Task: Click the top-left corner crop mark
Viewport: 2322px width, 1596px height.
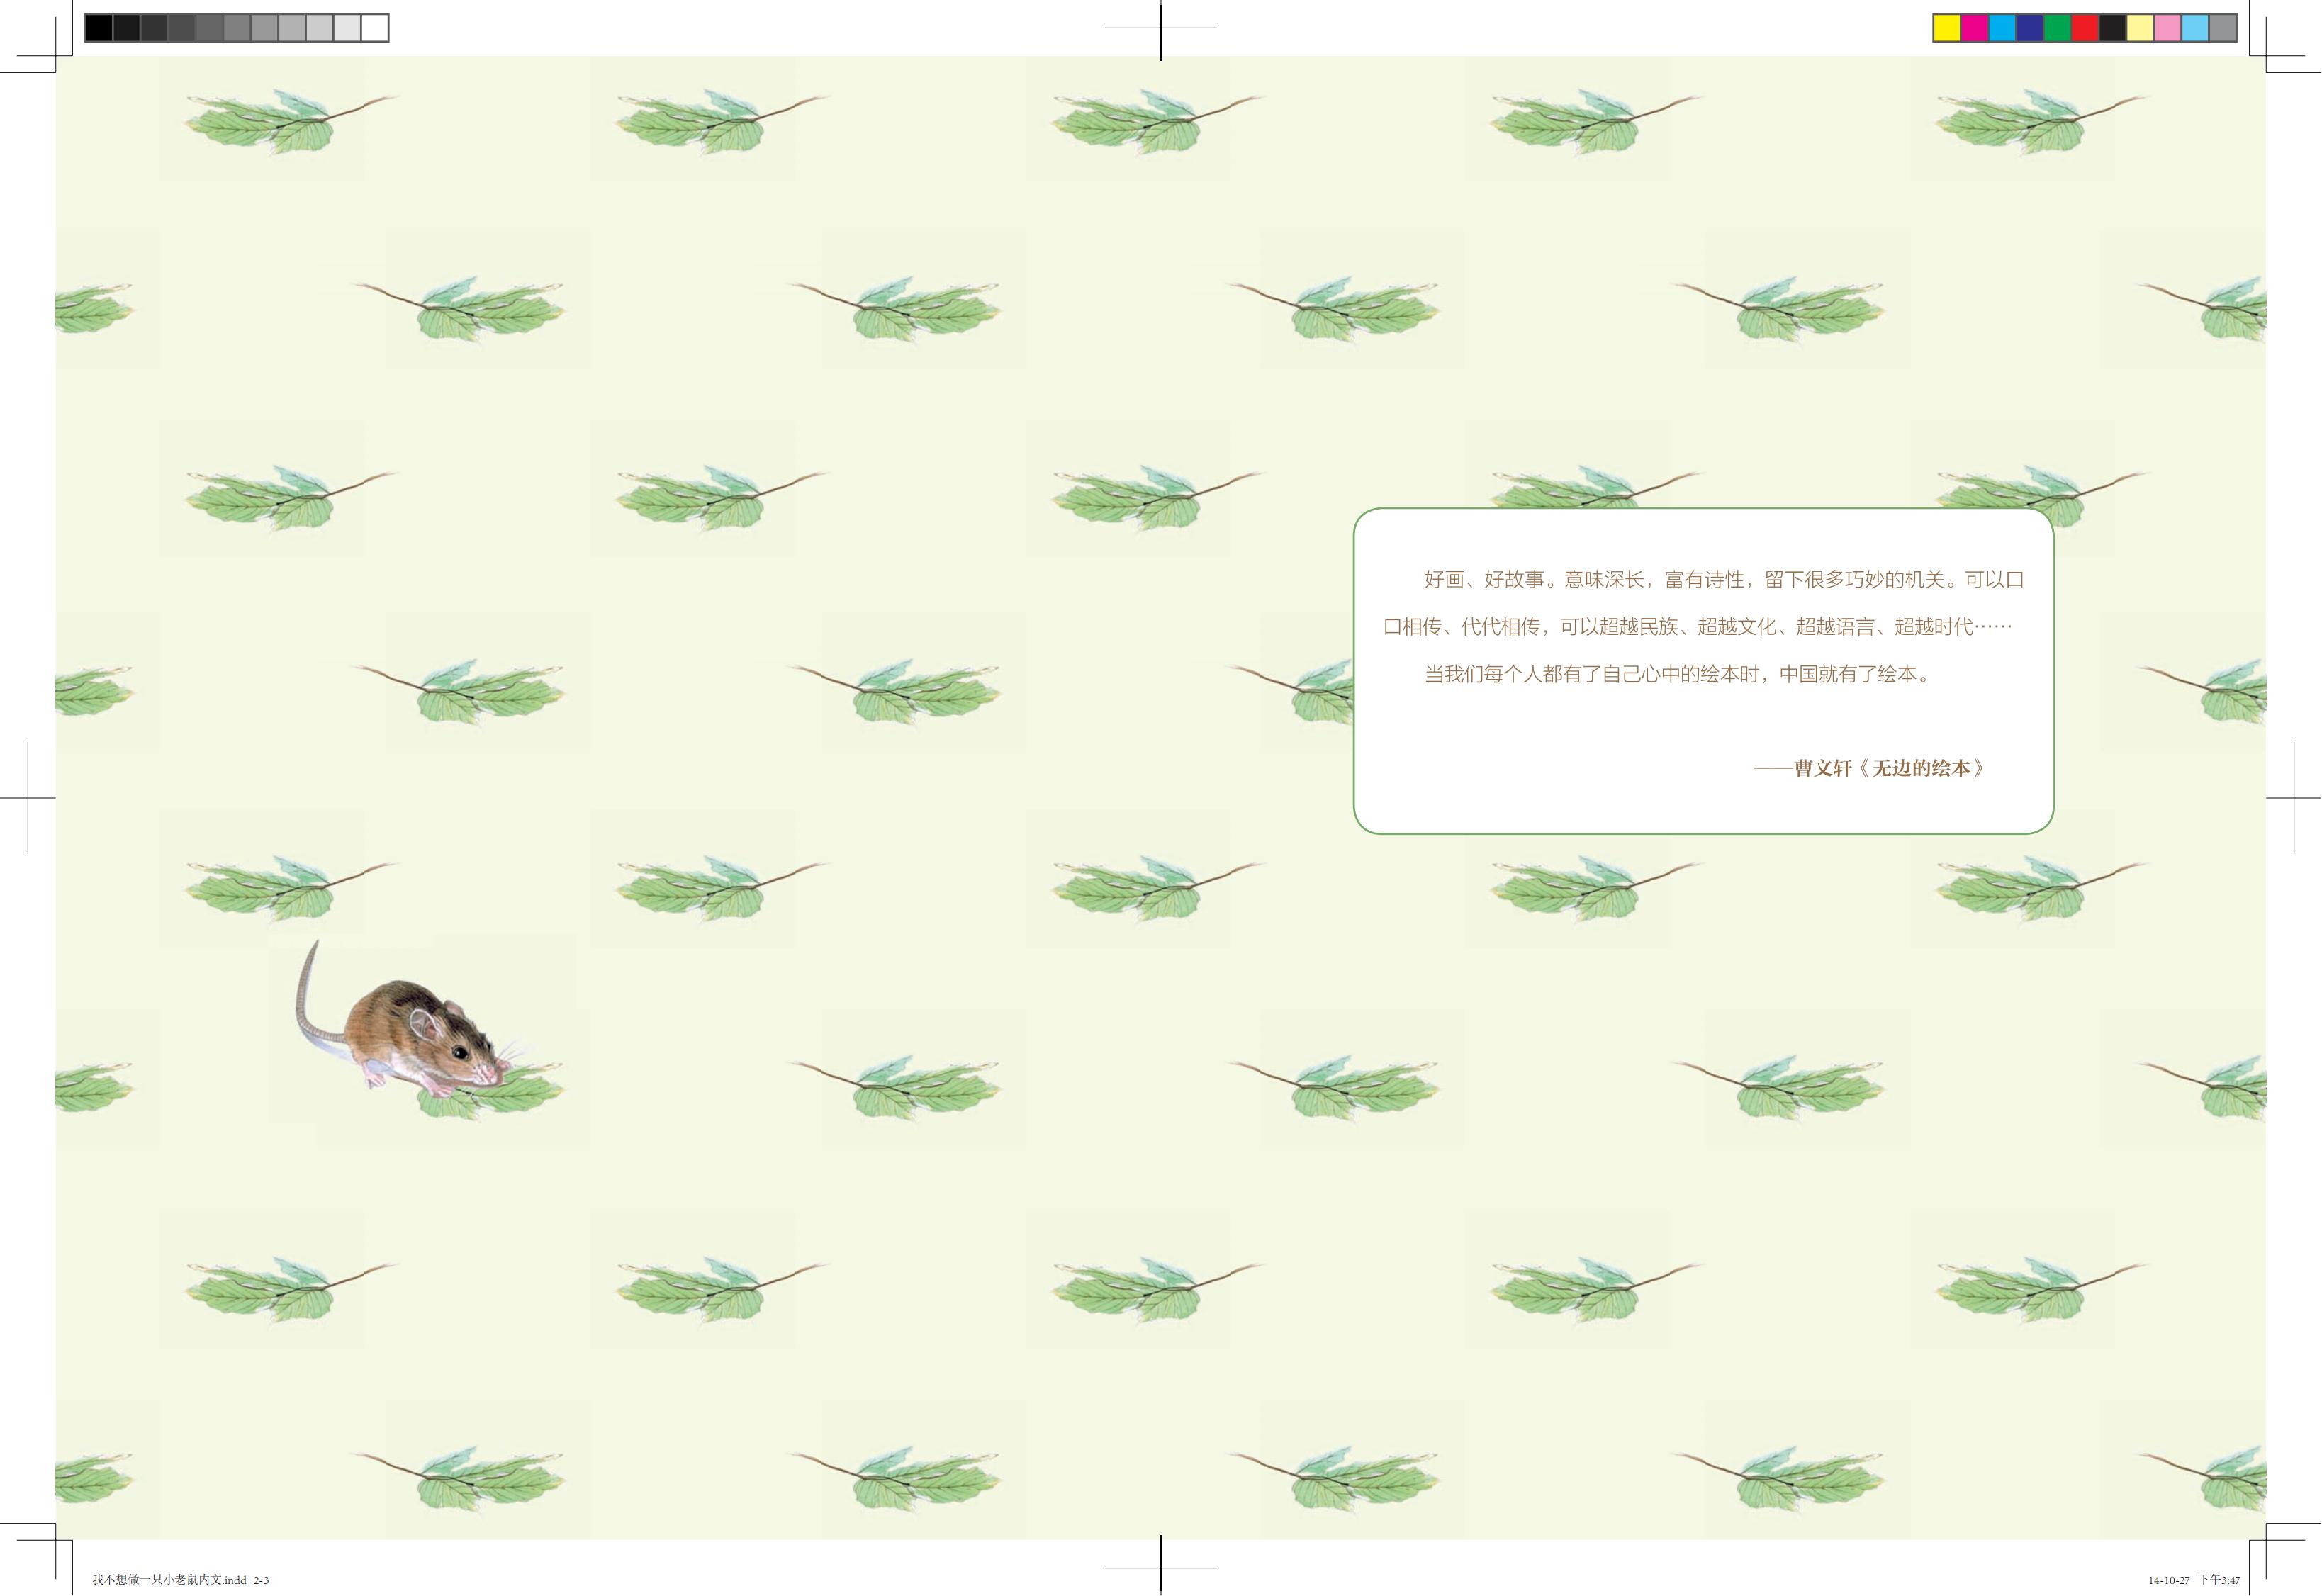Action: [57, 57]
